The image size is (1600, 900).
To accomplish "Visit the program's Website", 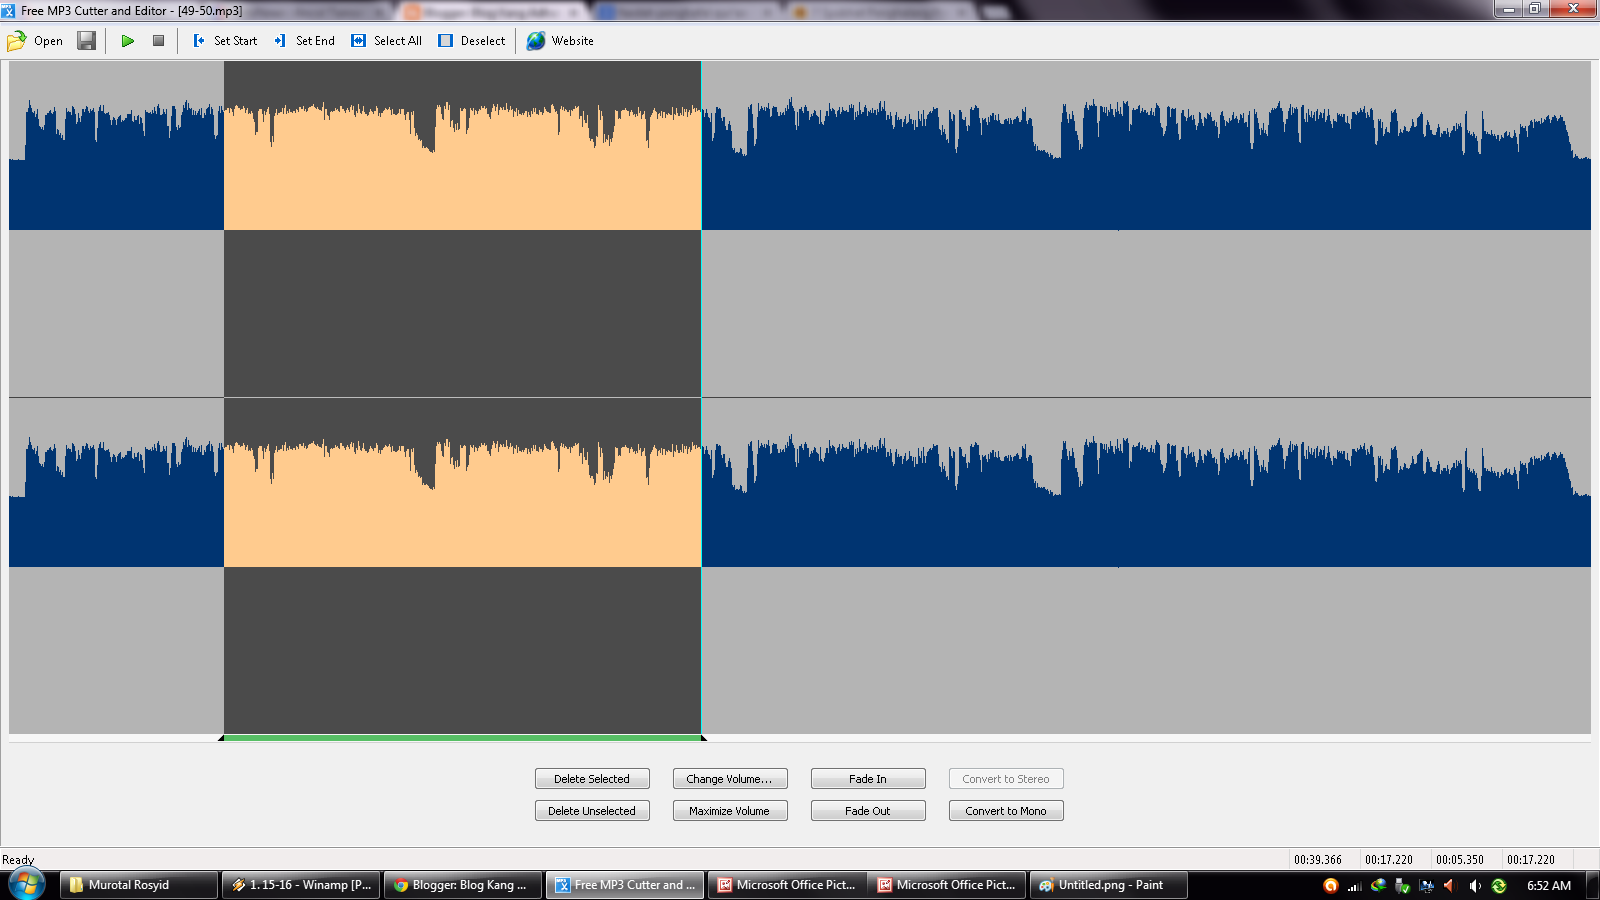I will pos(560,41).
